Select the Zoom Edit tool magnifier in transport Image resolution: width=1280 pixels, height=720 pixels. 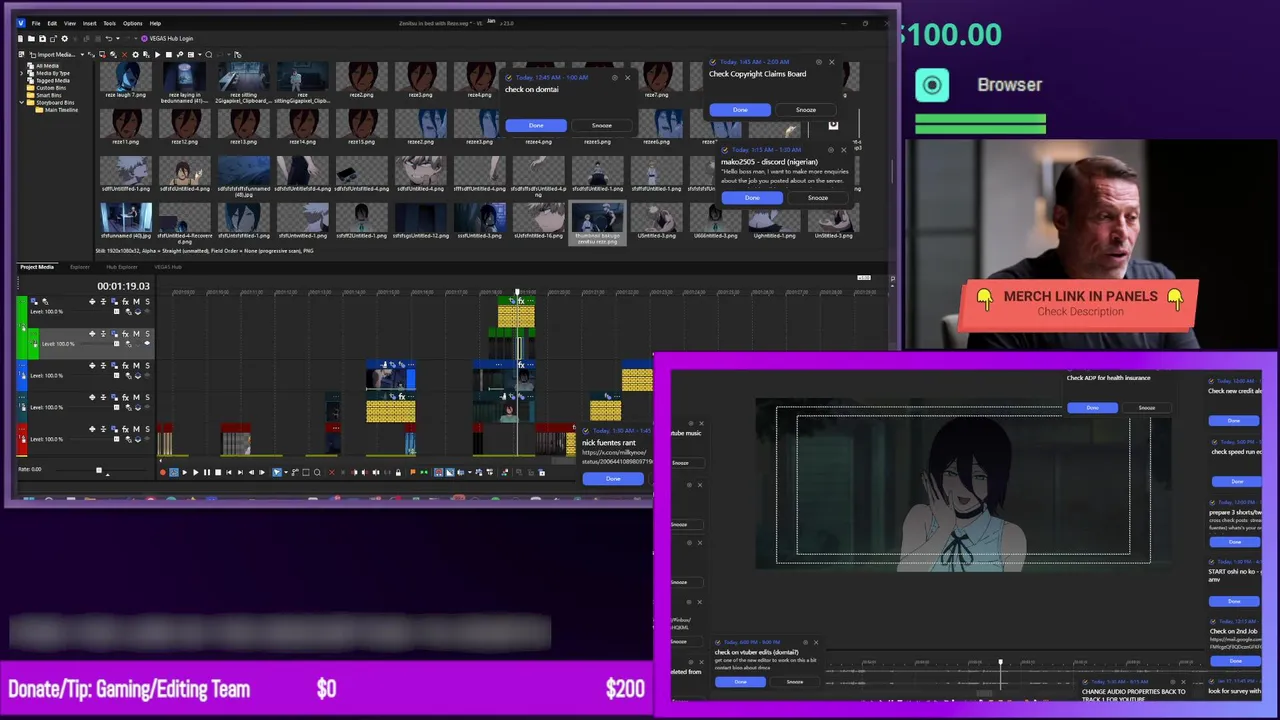coord(317,472)
